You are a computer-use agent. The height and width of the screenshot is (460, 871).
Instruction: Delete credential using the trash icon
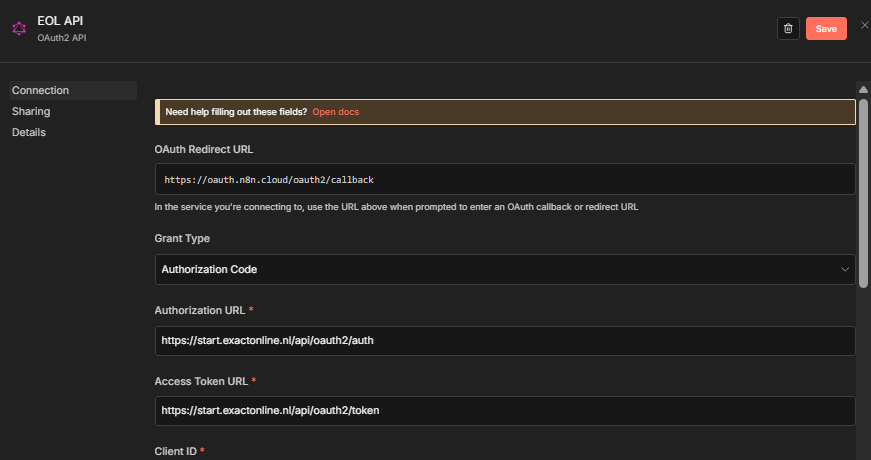coord(788,29)
